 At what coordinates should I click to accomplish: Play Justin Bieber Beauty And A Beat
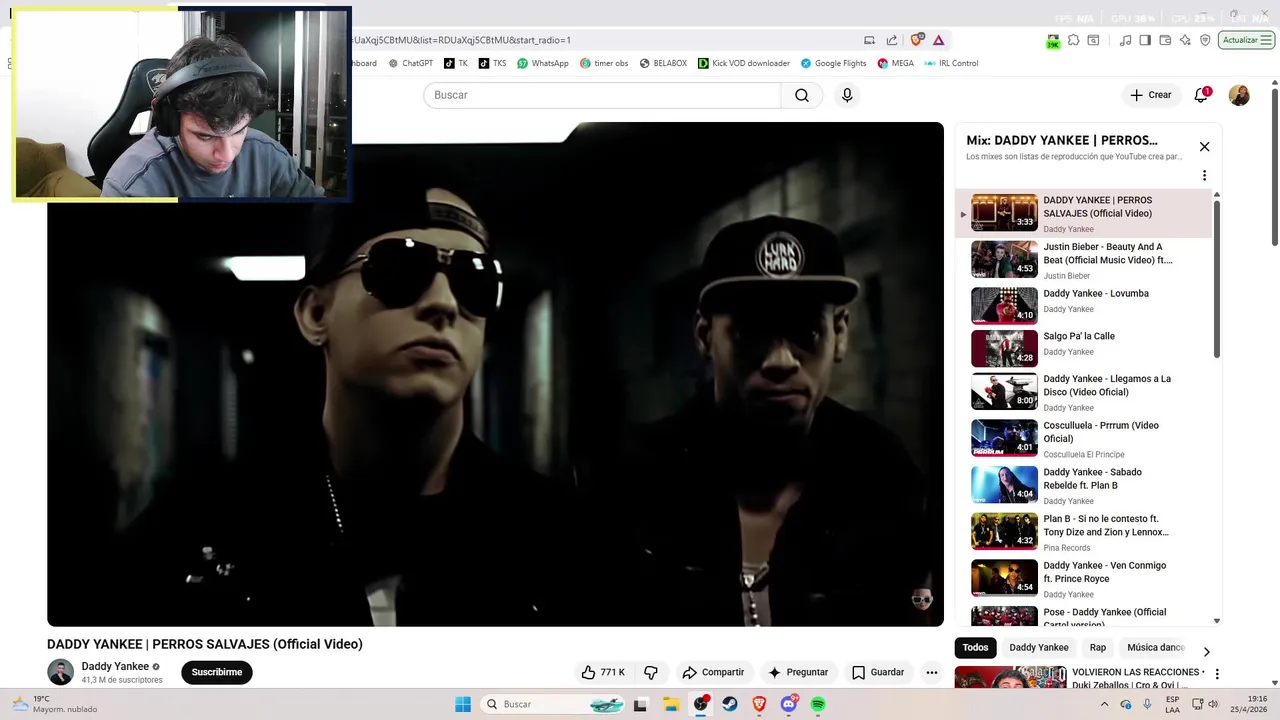click(1084, 260)
